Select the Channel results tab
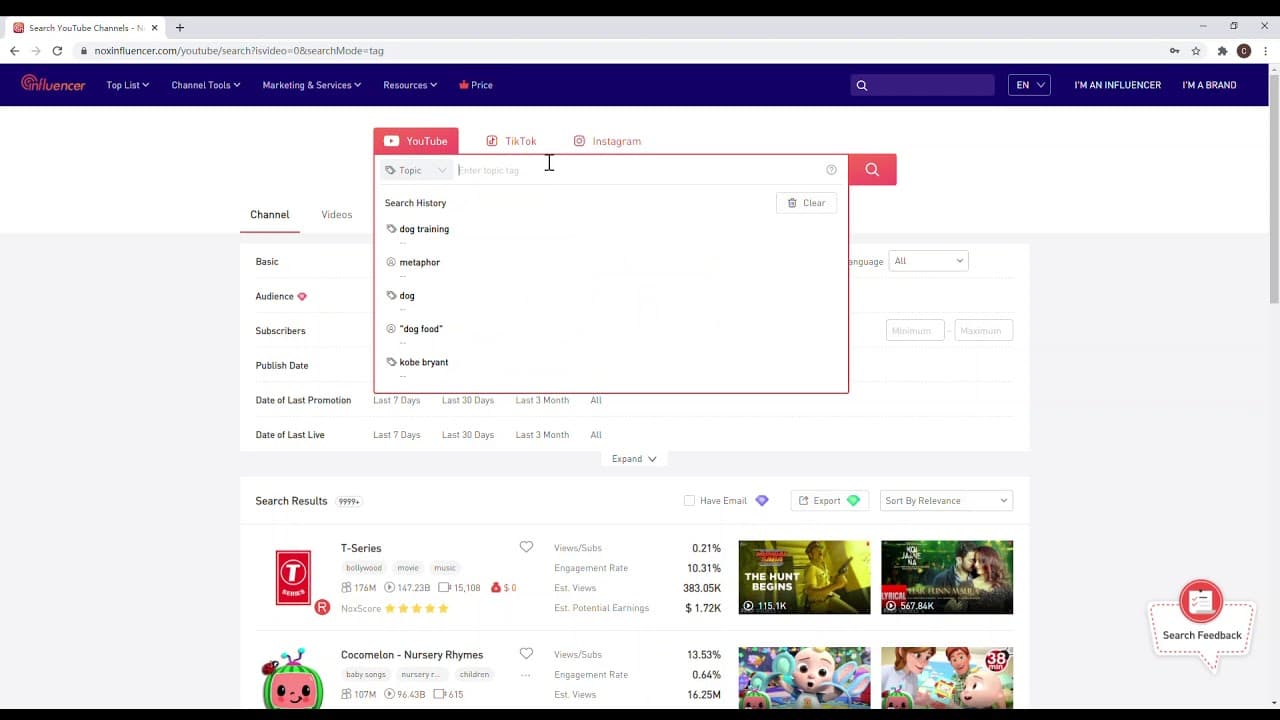Screen dimensions: 1280x720 coord(270,214)
